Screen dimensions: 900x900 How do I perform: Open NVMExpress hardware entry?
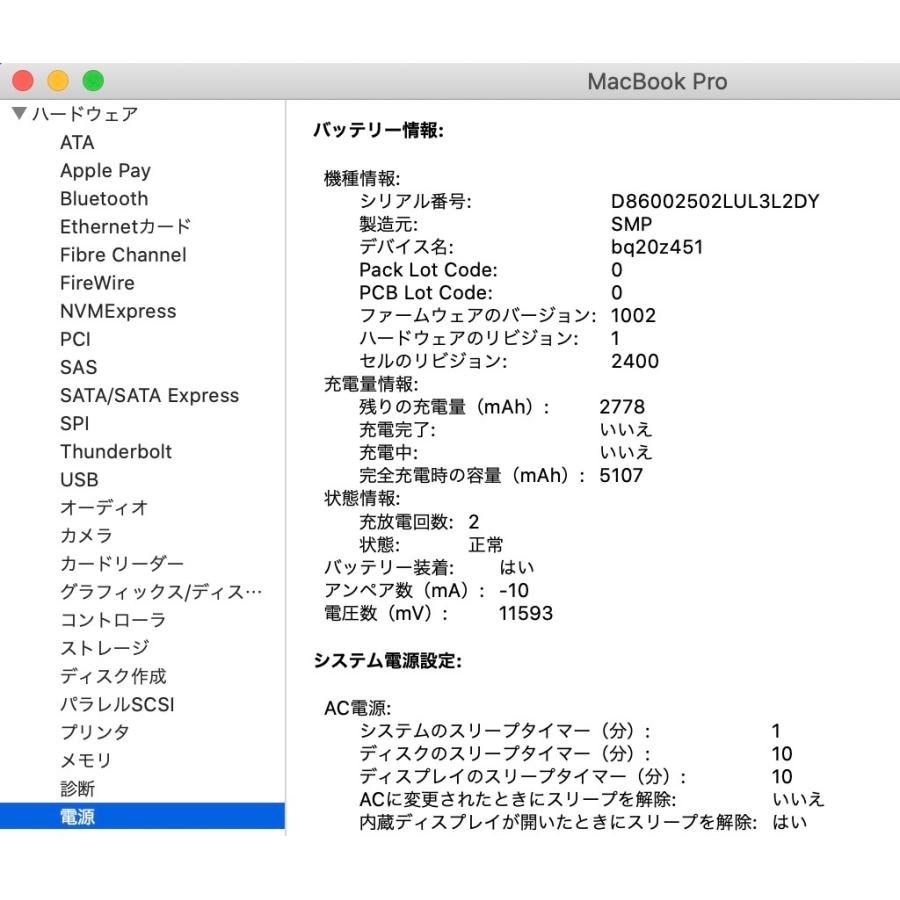pyautogui.click(x=118, y=311)
